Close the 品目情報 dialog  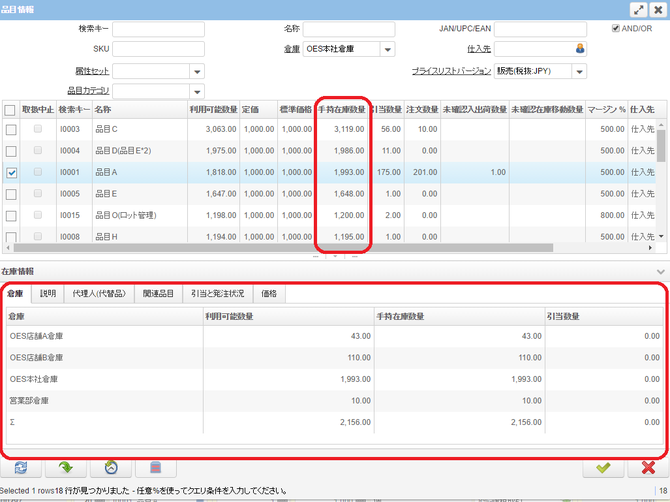coord(658,10)
